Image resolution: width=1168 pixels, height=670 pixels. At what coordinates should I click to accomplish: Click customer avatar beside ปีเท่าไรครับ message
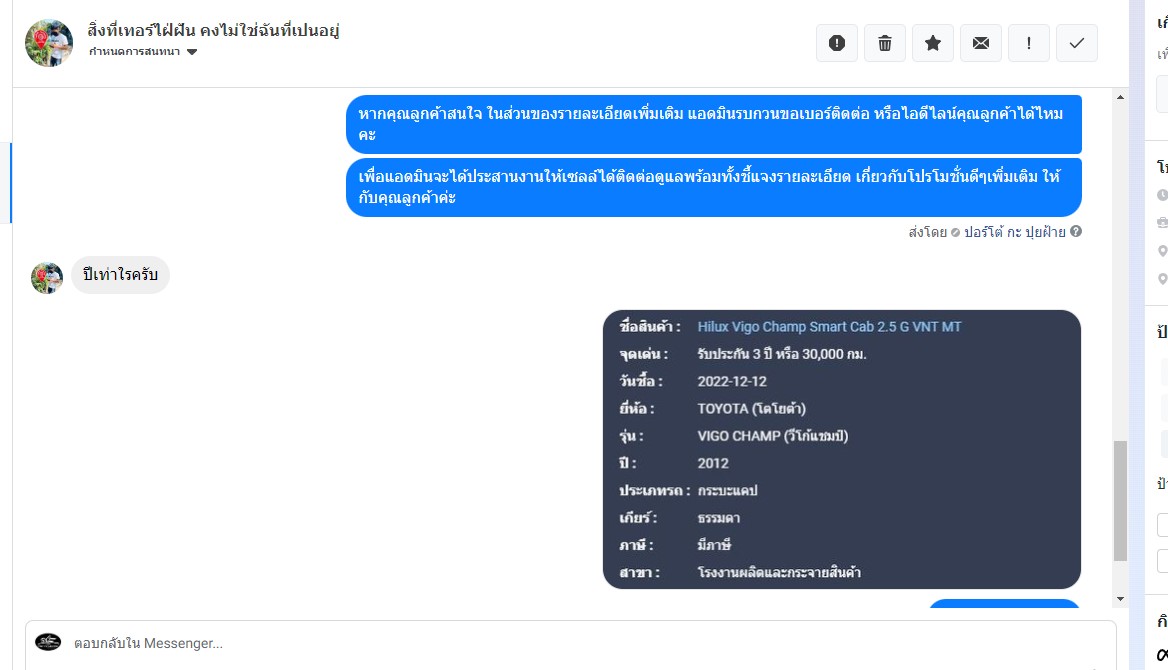(x=47, y=278)
